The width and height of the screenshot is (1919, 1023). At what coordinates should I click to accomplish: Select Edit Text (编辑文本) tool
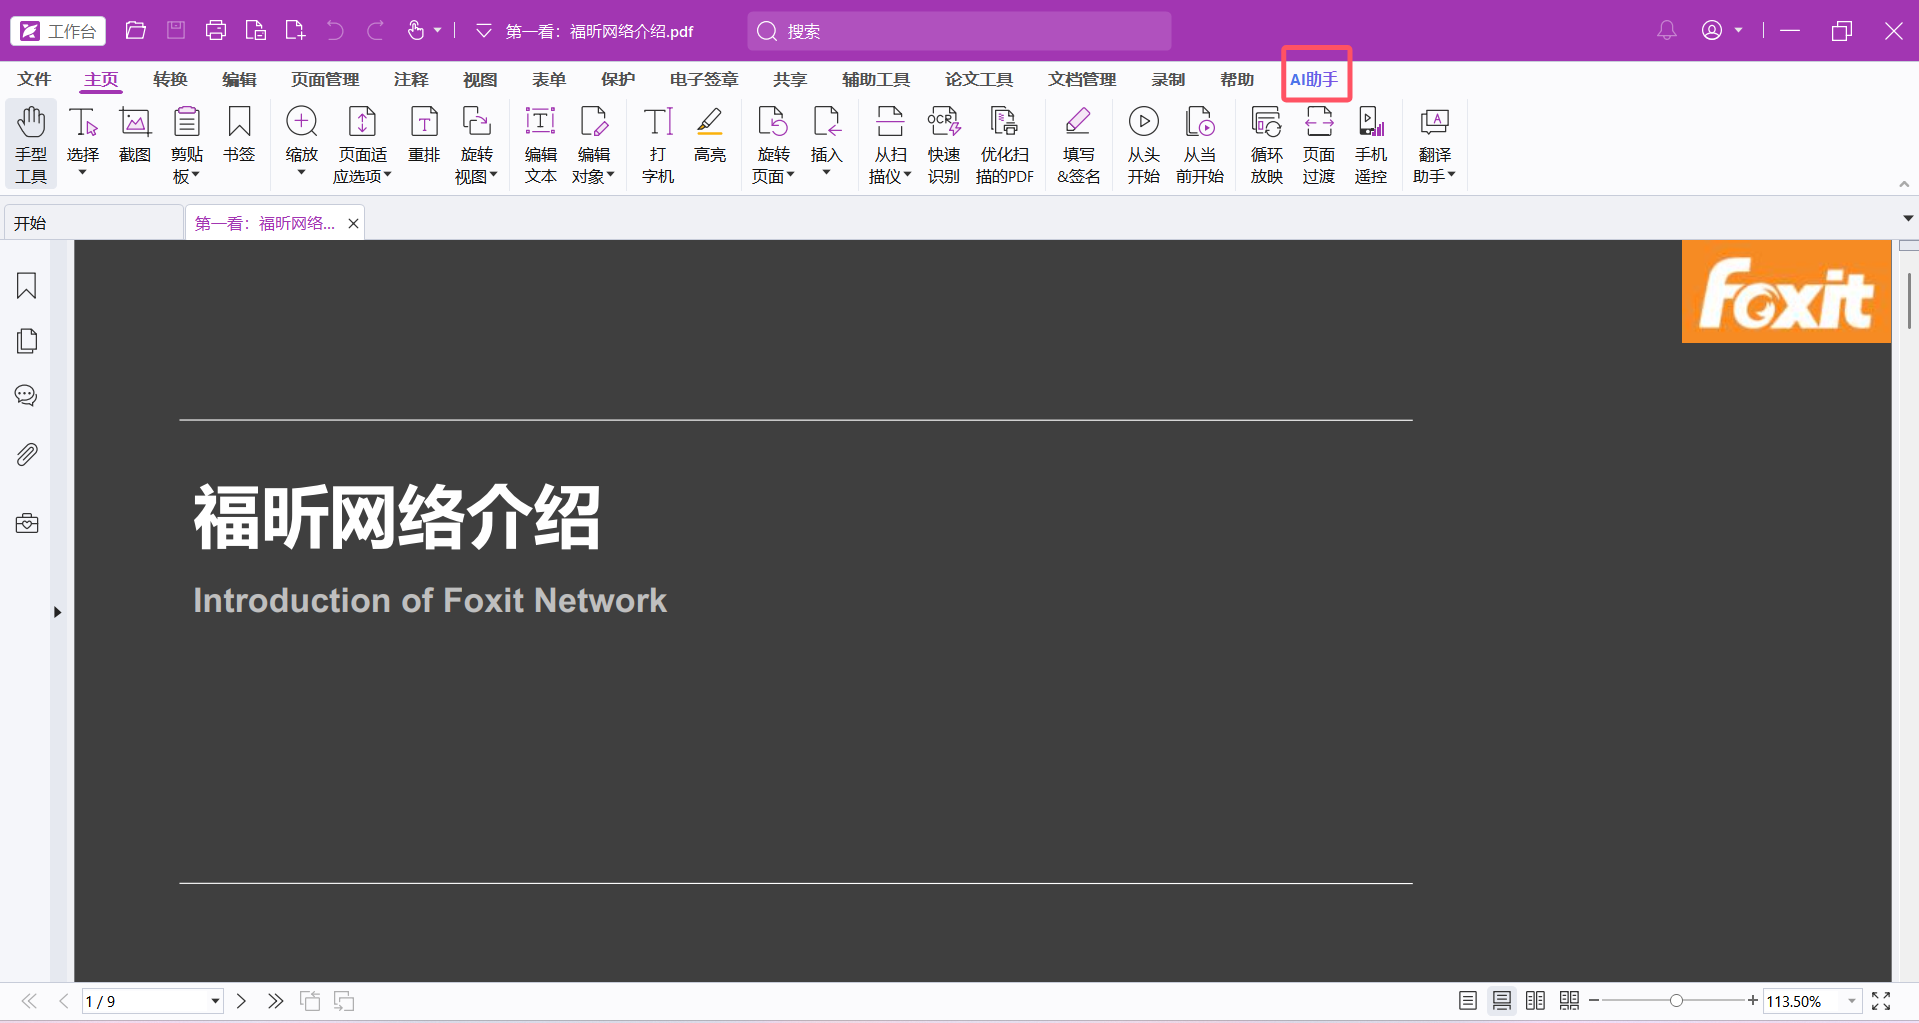(x=541, y=145)
